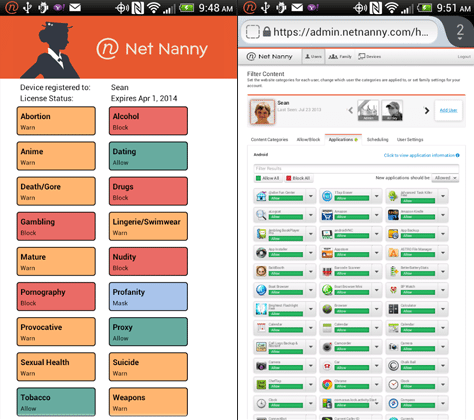Open the New applications Allowed dropdown

point(445,178)
